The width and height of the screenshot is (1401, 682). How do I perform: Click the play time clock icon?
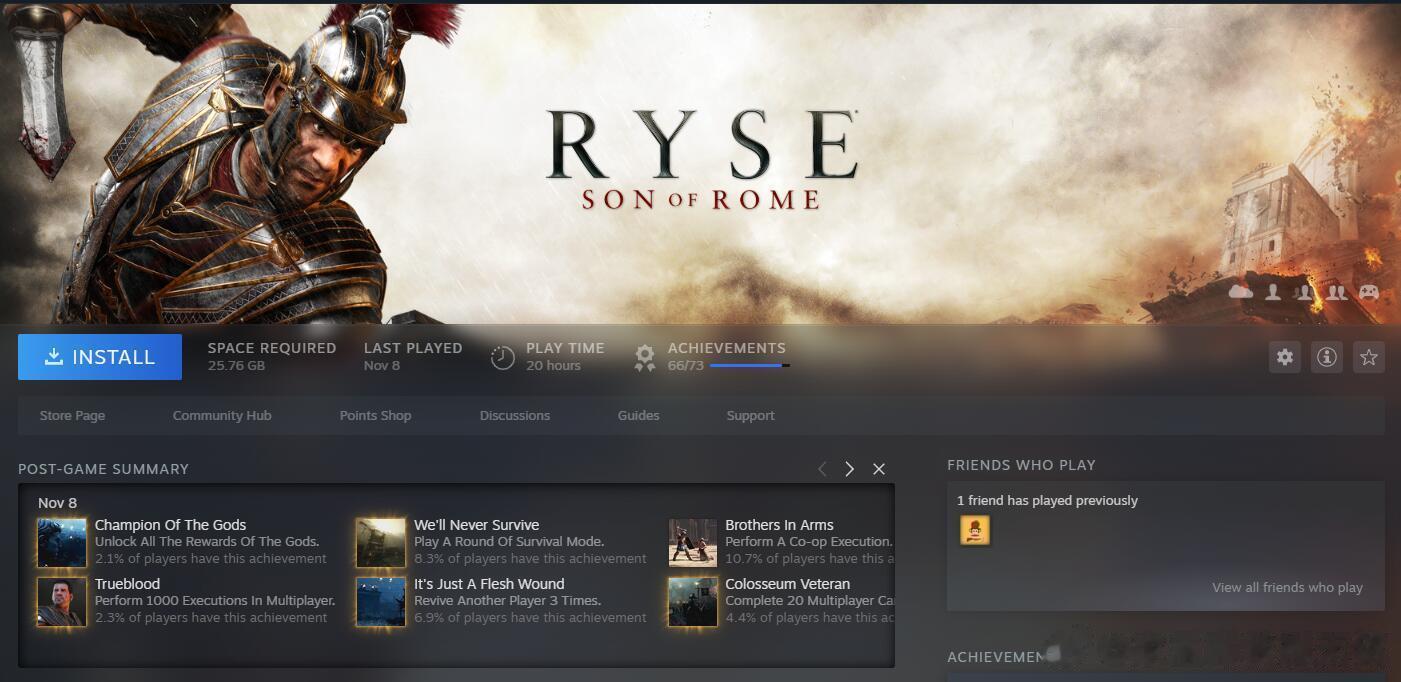point(503,357)
